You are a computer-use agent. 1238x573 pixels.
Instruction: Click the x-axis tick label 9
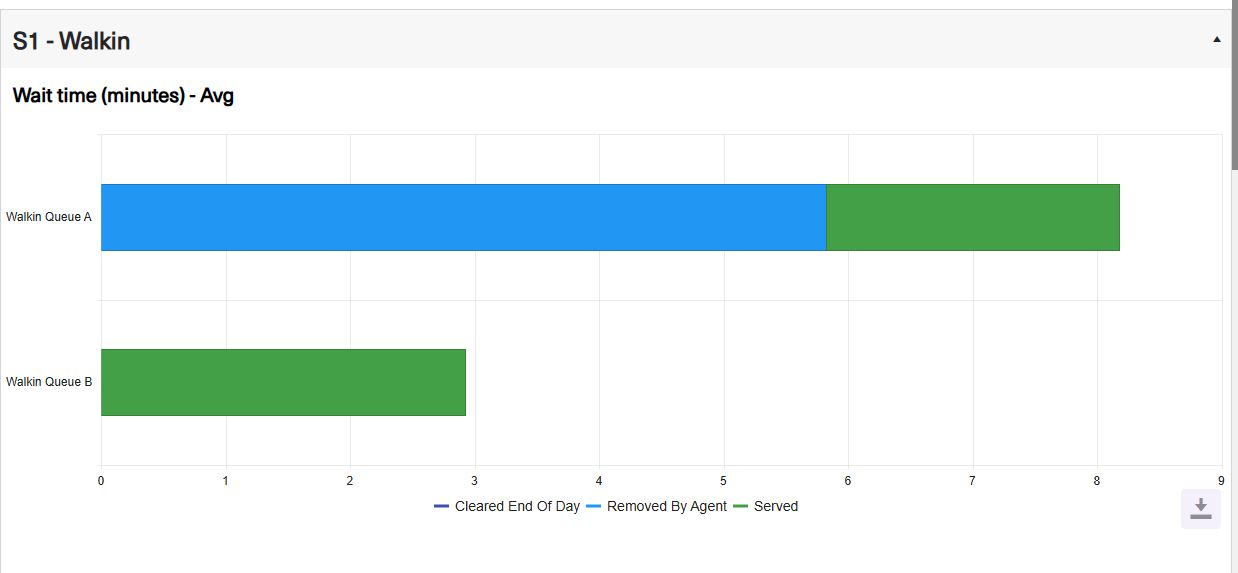coord(1221,481)
